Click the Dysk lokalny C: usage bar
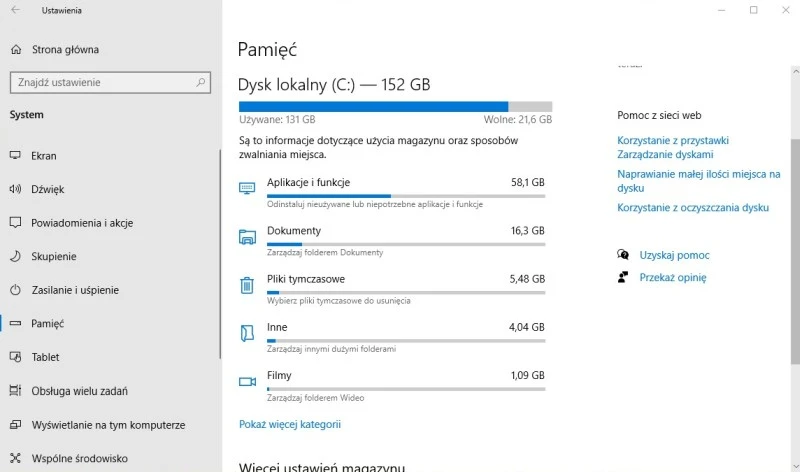Viewport: 800px width, 472px height. pos(395,106)
